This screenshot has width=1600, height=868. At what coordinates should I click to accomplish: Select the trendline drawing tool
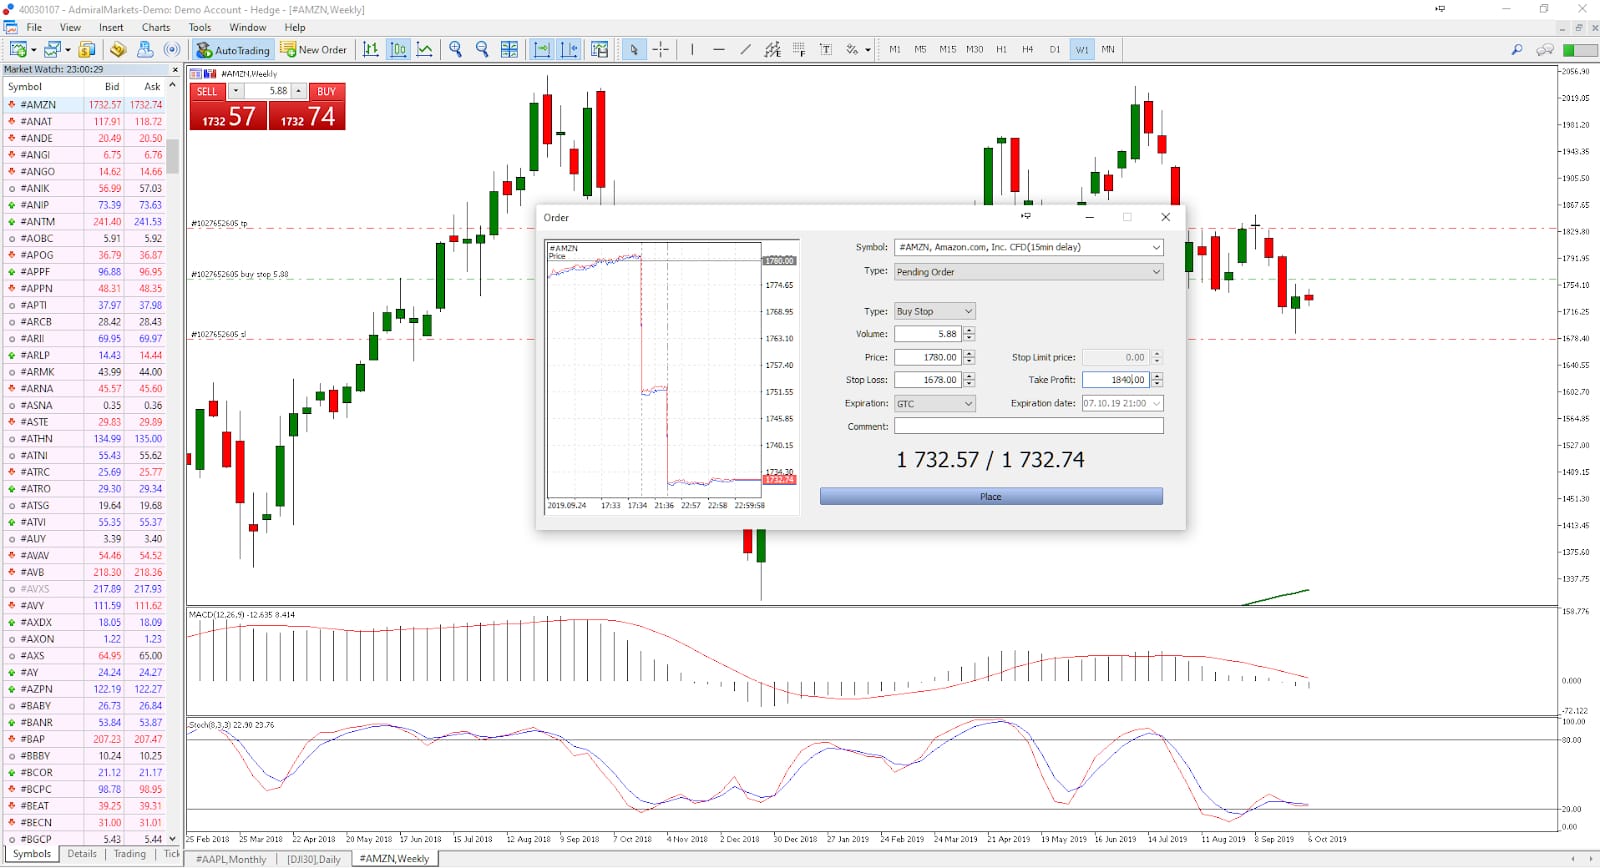746,49
